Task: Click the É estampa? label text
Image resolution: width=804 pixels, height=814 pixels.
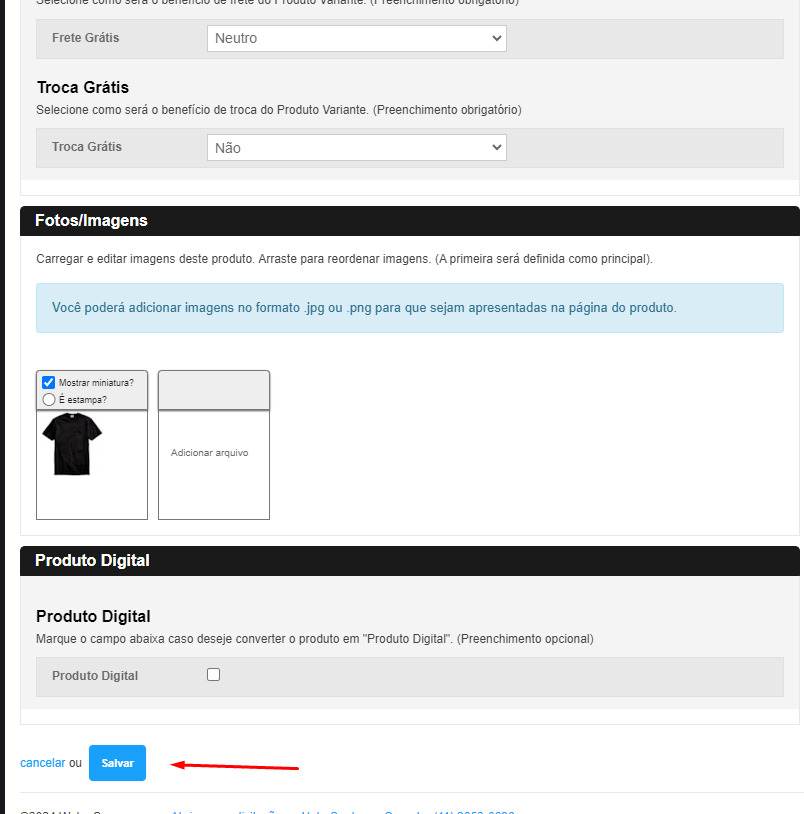Action: 83,400
